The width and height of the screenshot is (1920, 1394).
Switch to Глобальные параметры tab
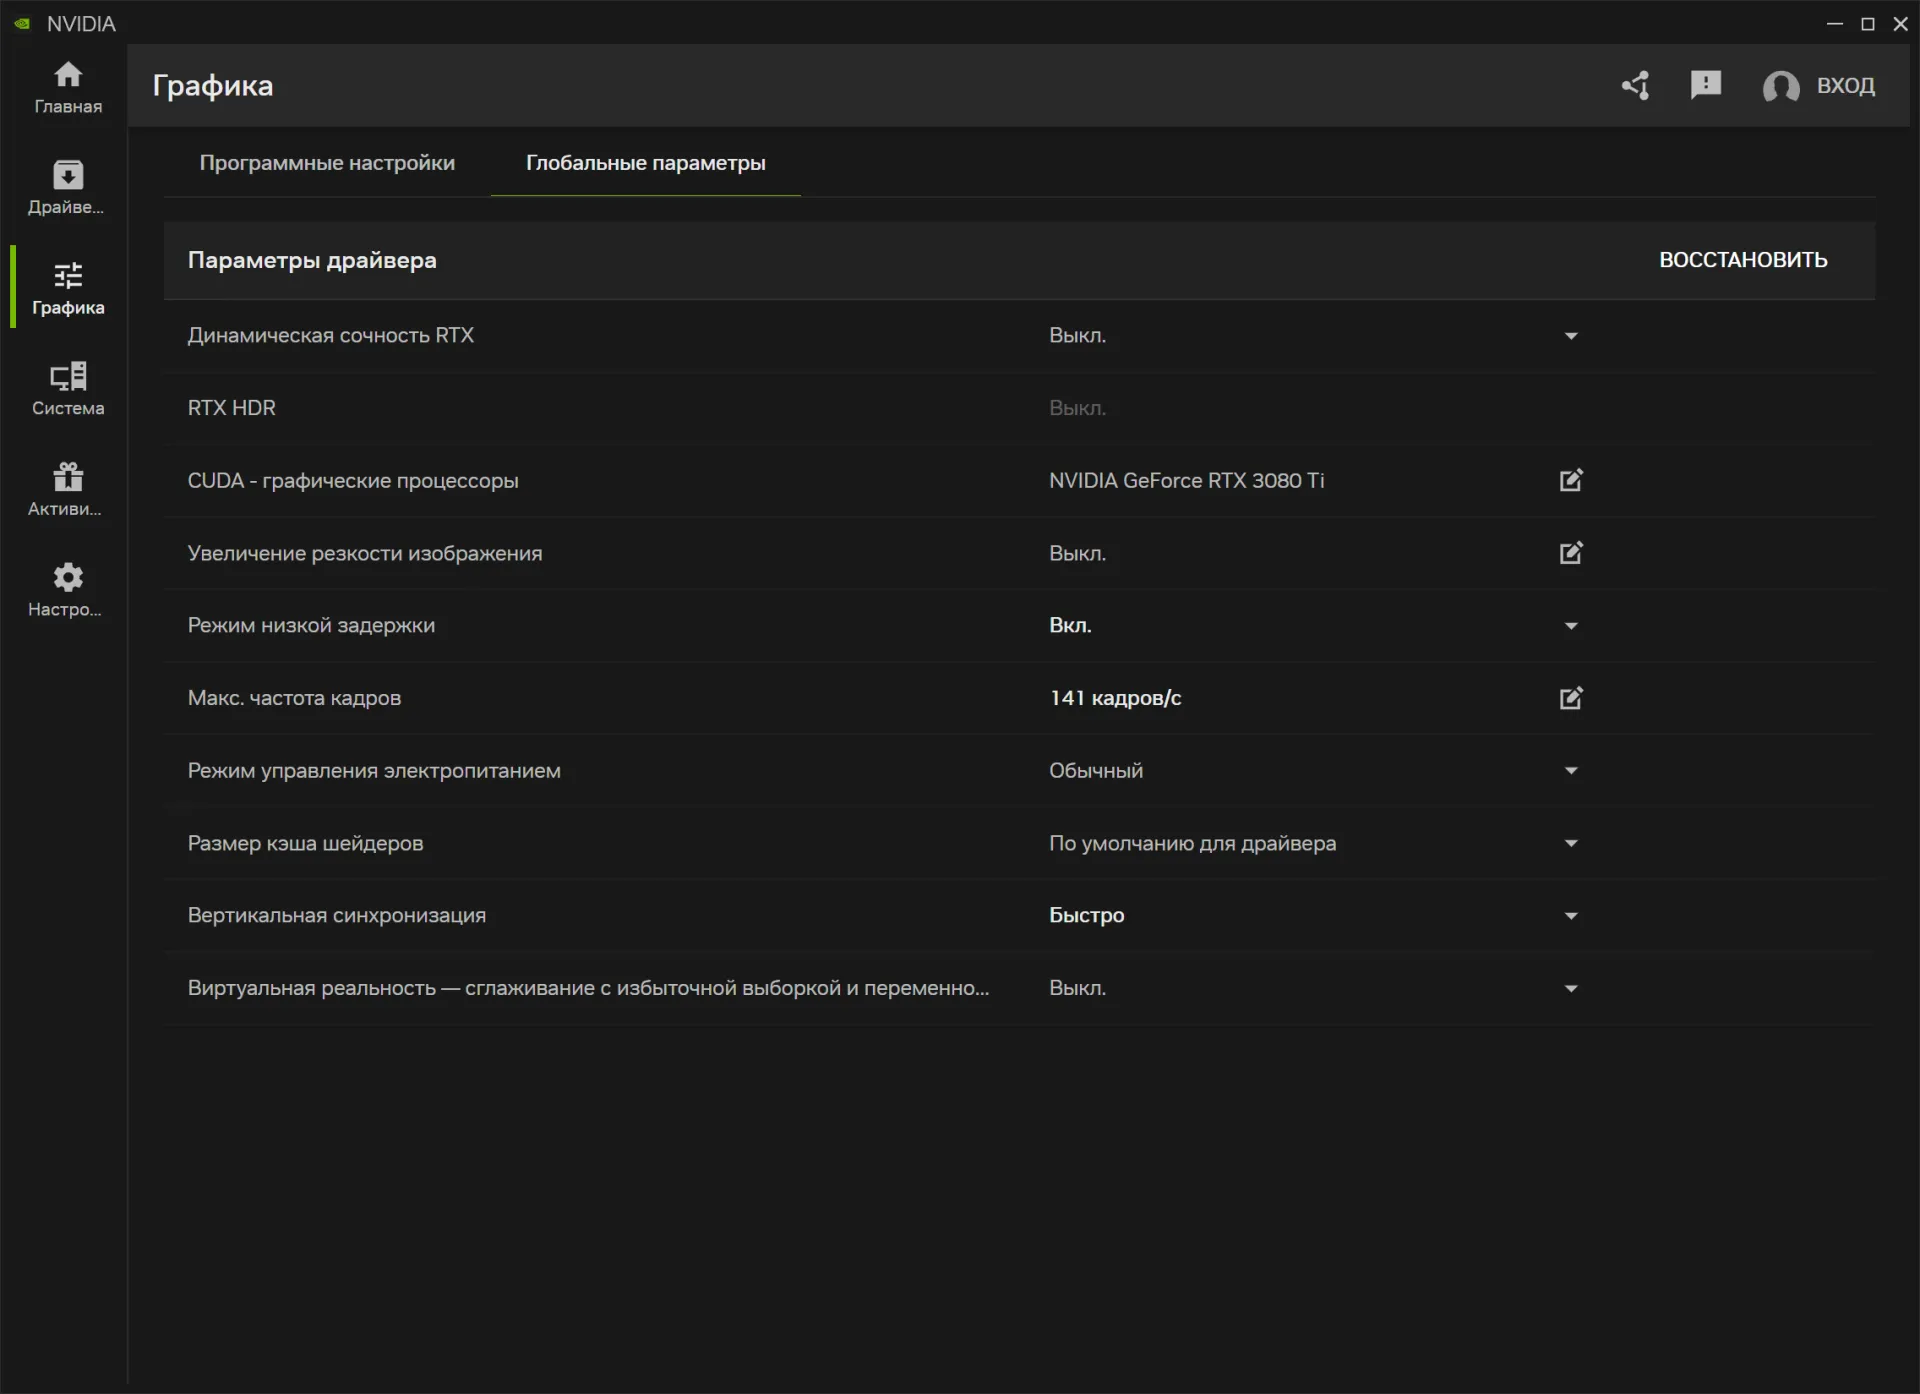tap(646, 163)
